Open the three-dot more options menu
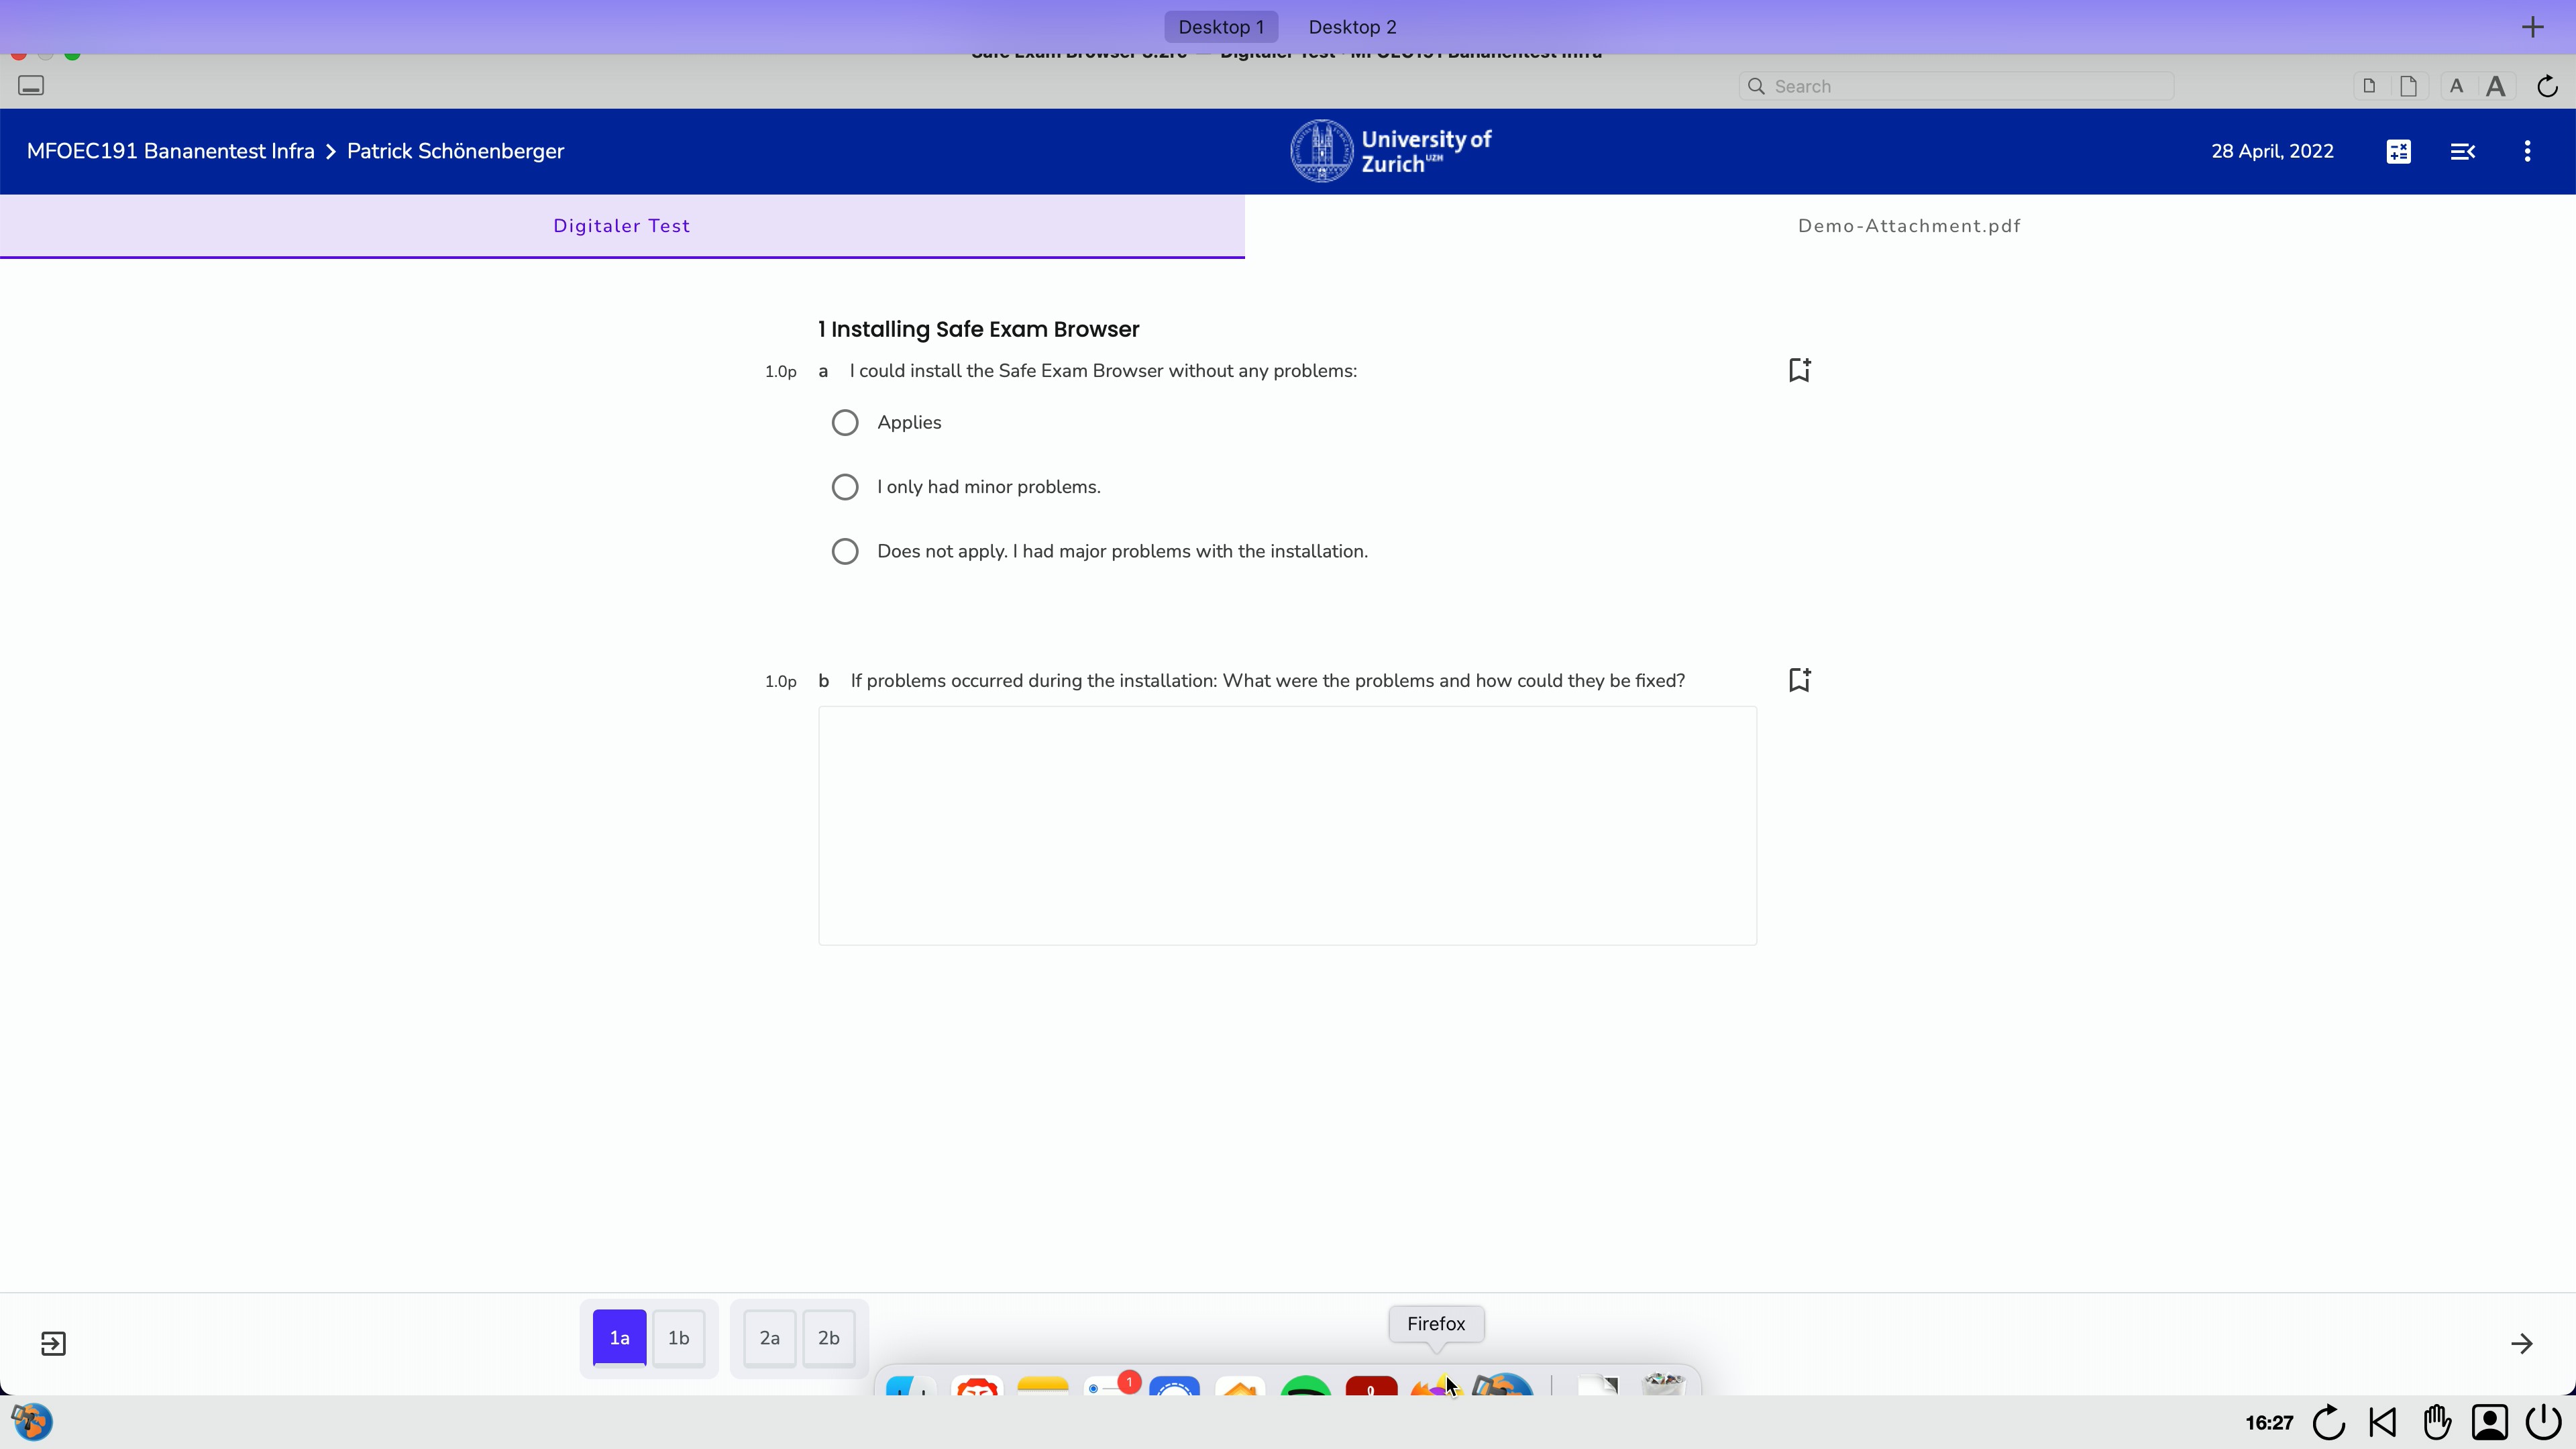This screenshot has height=1449, width=2576. tap(2527, 151)
